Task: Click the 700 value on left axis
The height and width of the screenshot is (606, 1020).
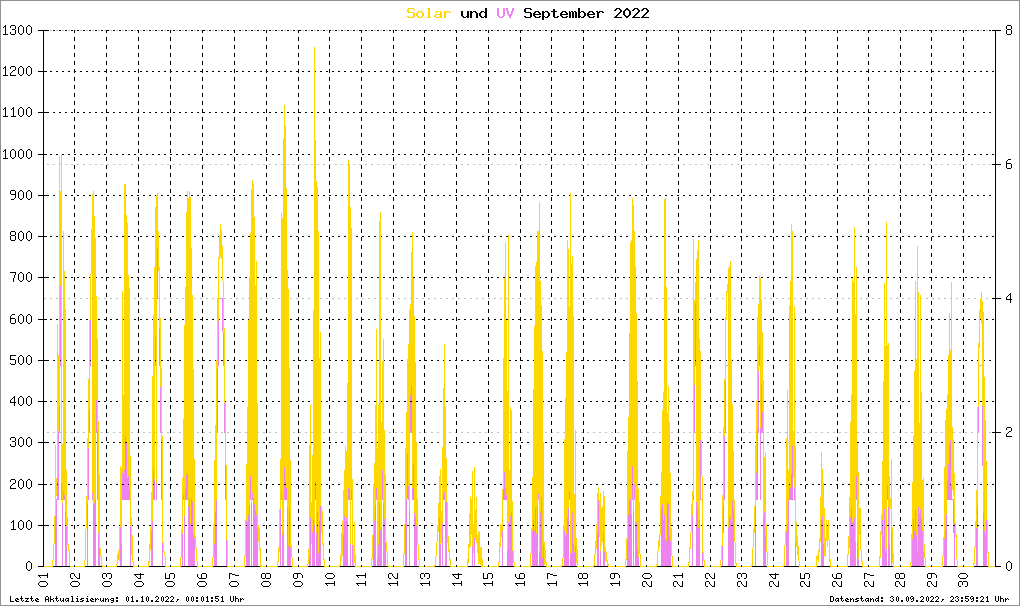Action: tap(22, 278)
